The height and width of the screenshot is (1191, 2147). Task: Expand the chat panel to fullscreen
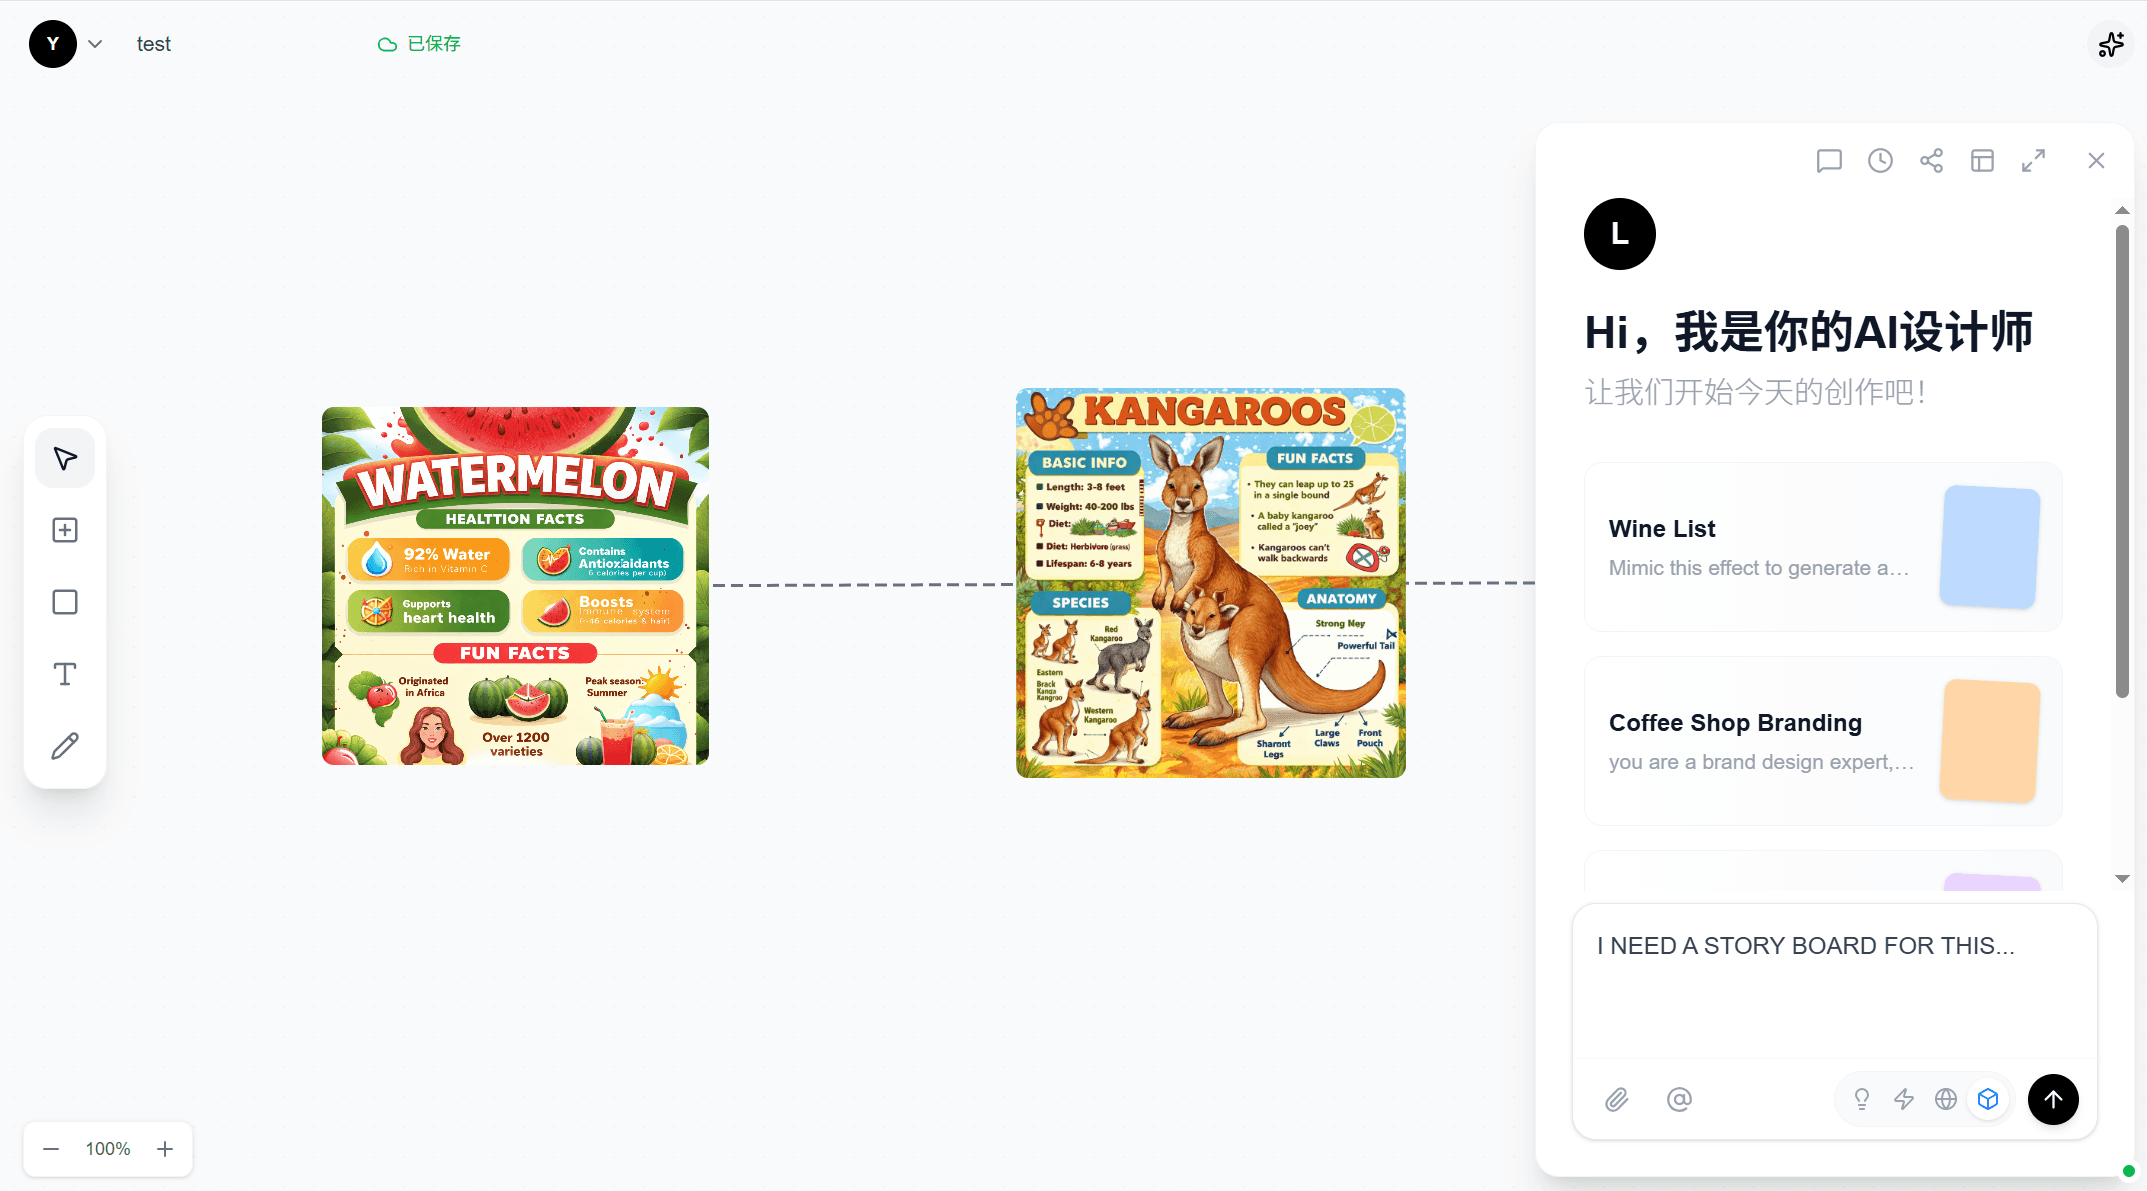2033,161
